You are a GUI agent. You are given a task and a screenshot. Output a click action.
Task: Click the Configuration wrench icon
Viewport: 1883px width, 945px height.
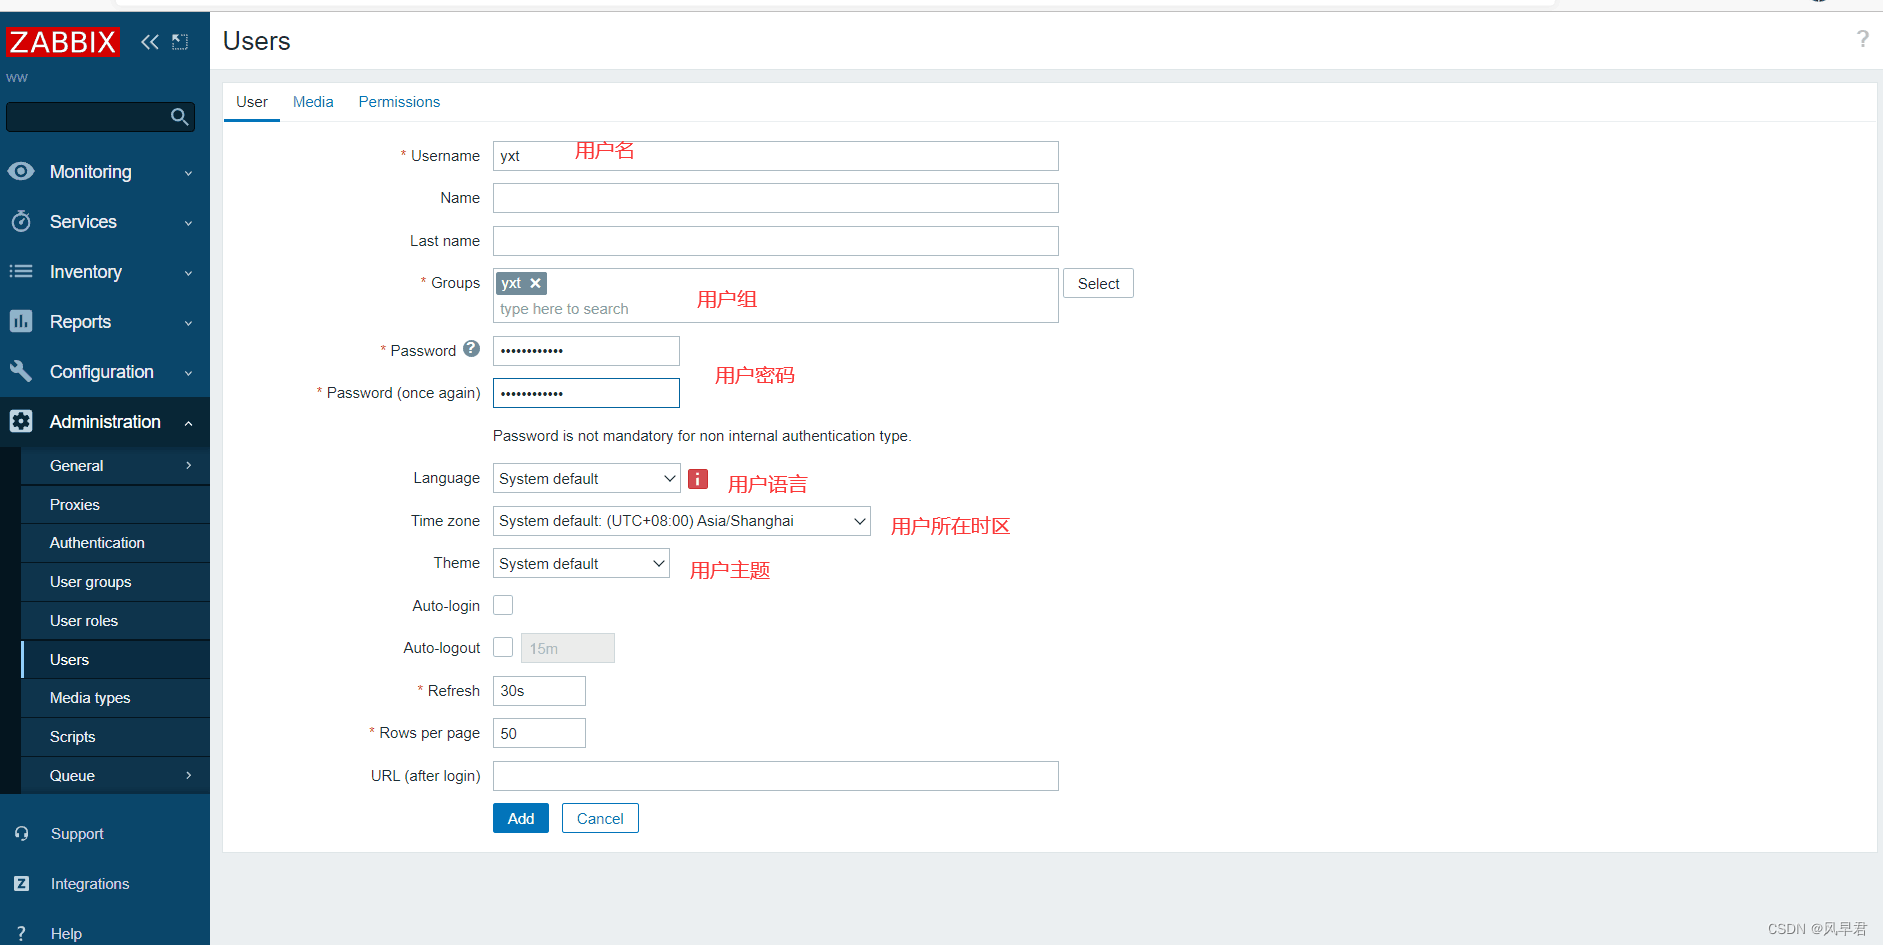pos(21,371)
